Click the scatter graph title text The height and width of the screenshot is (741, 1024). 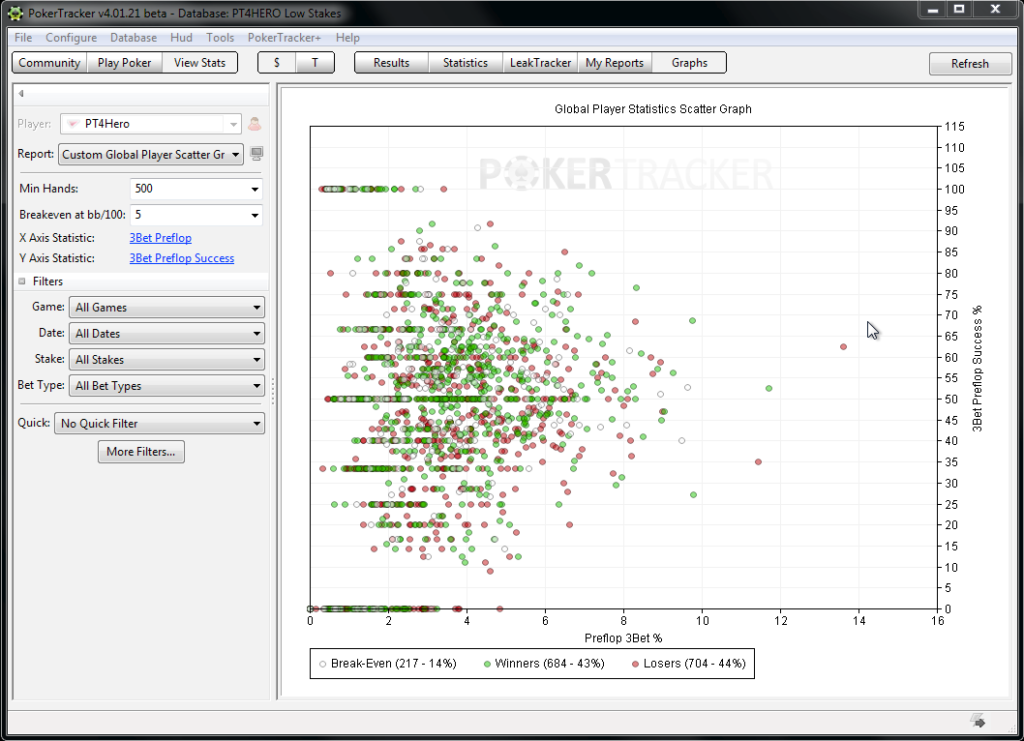click(x=653, y=109)
